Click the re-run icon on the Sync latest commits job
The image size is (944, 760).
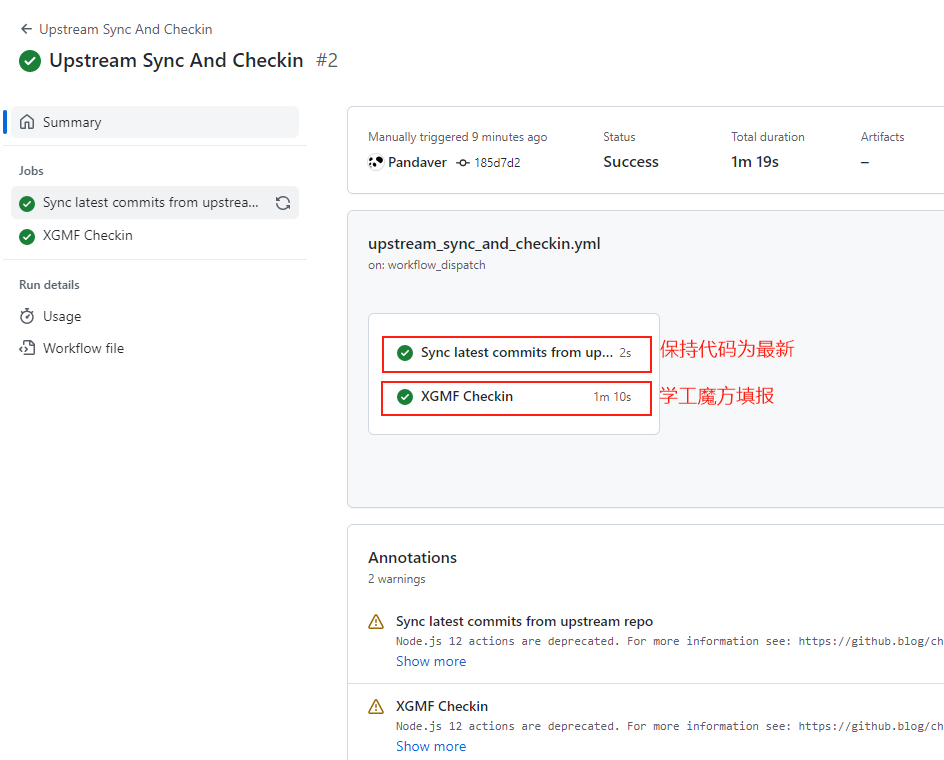pyautogui.click(x=283, y=203)
